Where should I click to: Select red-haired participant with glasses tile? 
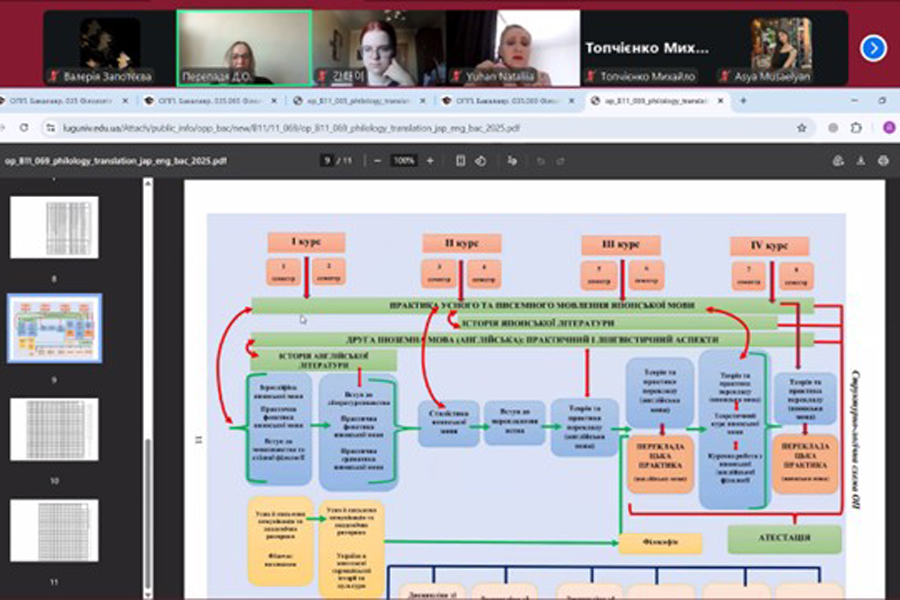coord(379,48)
